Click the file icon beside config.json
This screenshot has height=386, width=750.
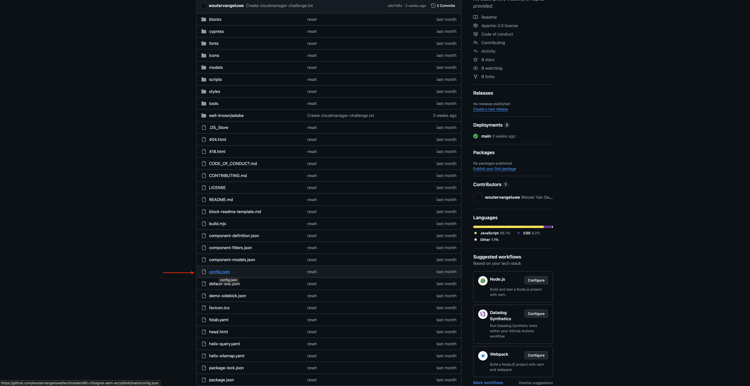(204, 272)
